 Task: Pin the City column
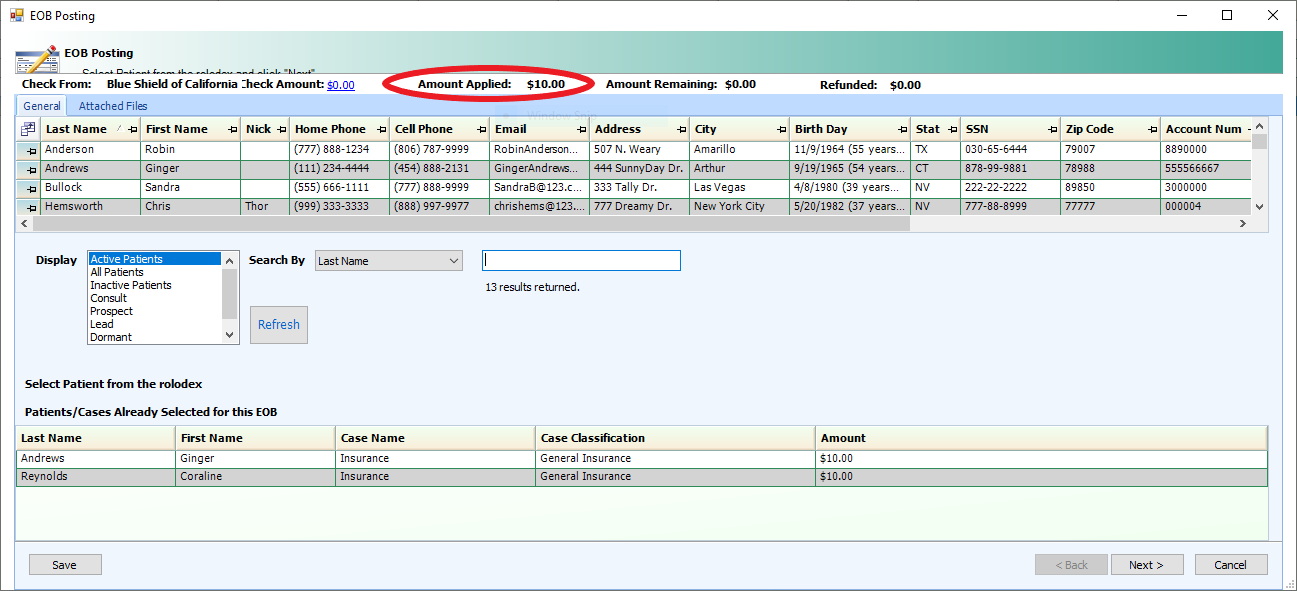[783, 130]
